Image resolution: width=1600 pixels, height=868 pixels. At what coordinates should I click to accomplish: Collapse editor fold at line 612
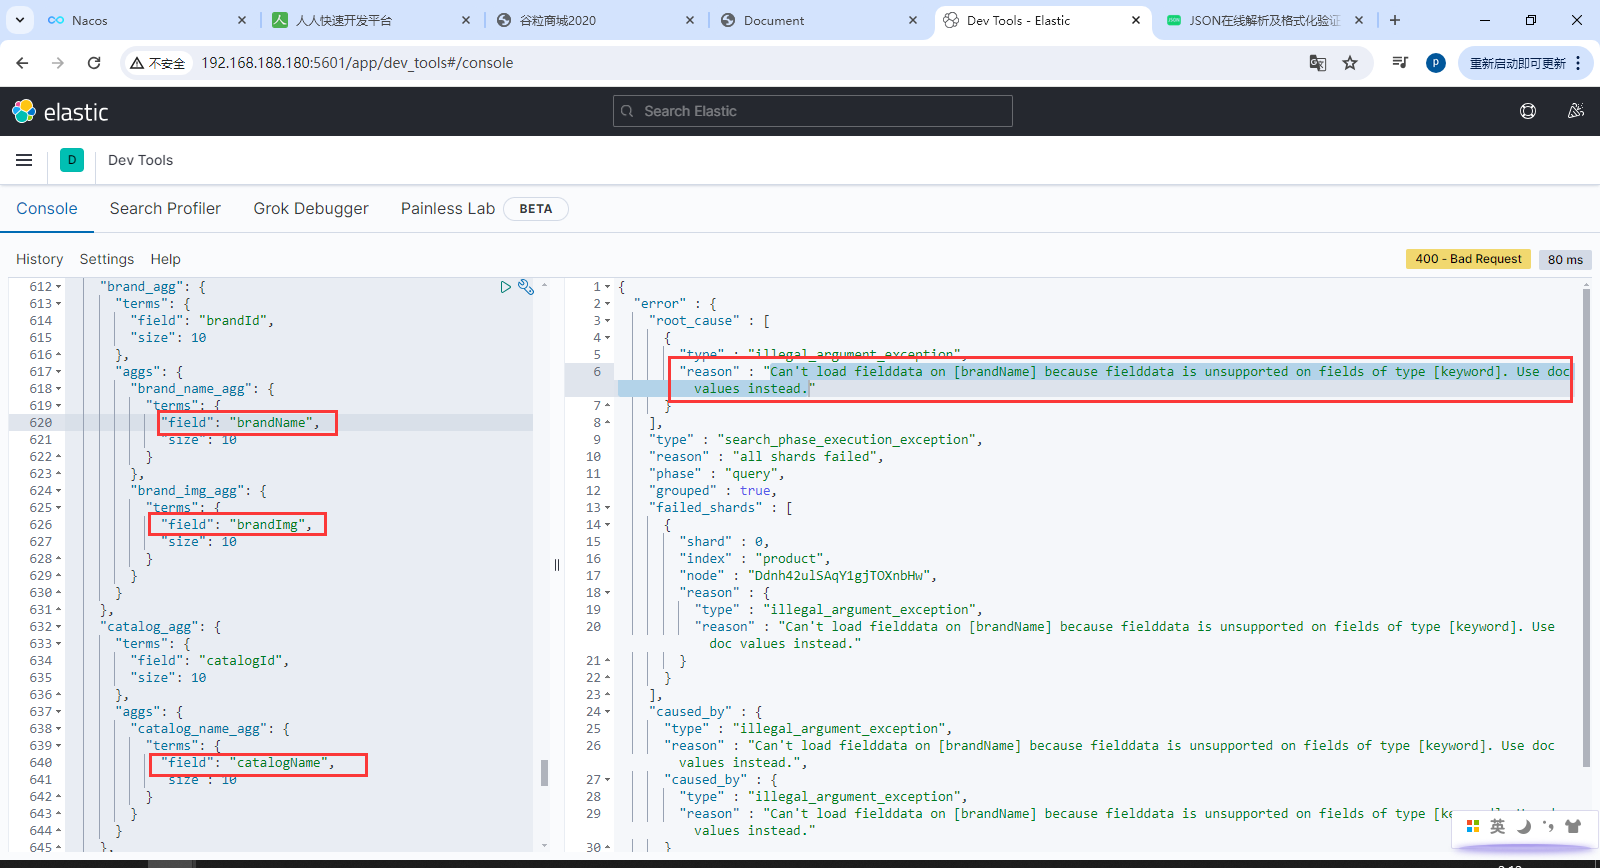[x=59, y=287]
